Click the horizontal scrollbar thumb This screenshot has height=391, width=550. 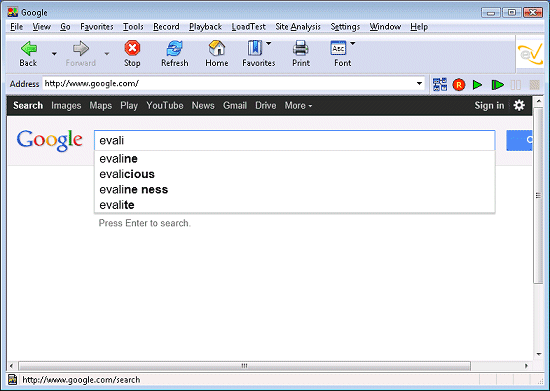pyautogui.click(x=244, y=366)
